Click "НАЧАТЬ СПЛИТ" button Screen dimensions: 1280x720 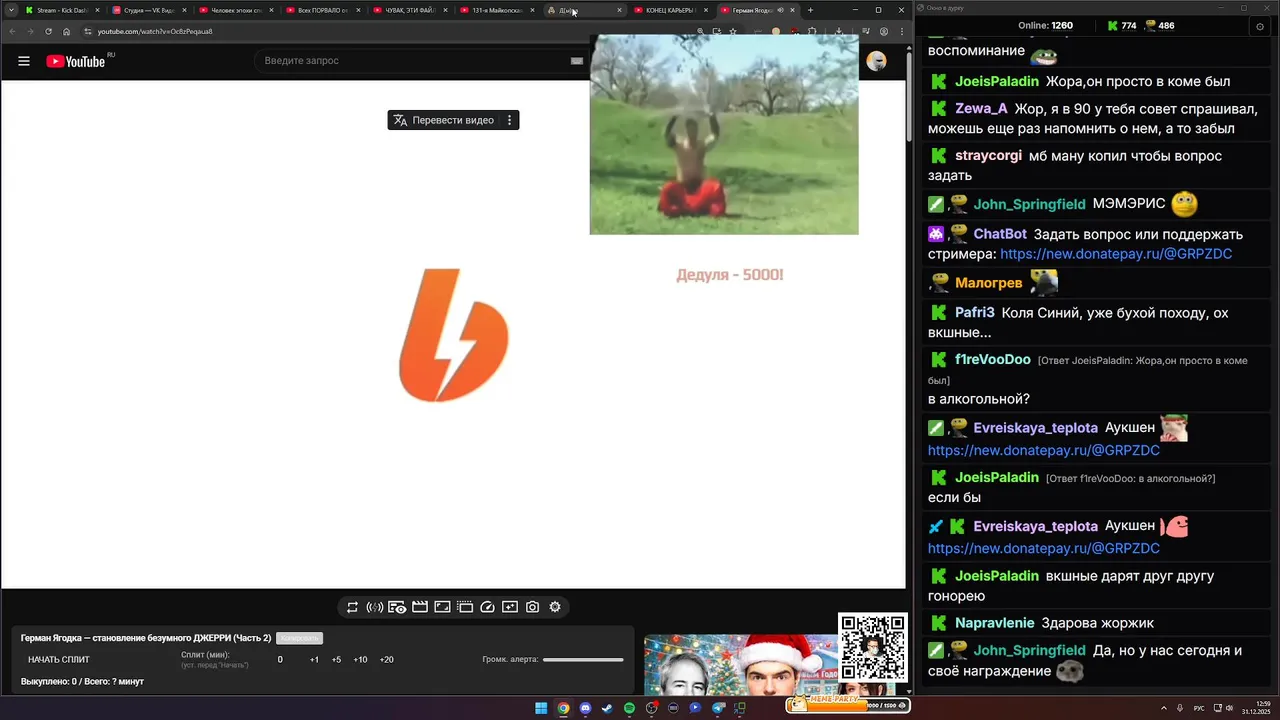pyautogui.click(x=59, y=660)
